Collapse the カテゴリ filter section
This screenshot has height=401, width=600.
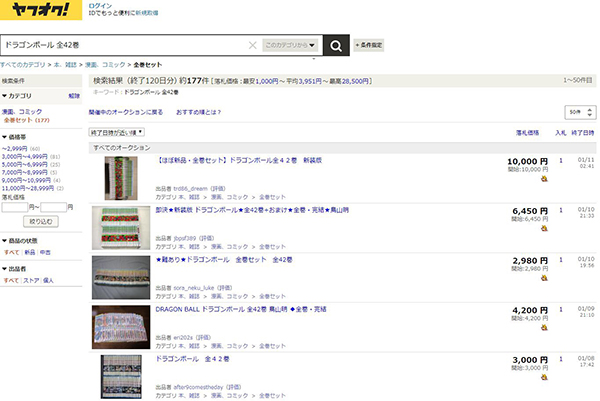tap(17, 96)
